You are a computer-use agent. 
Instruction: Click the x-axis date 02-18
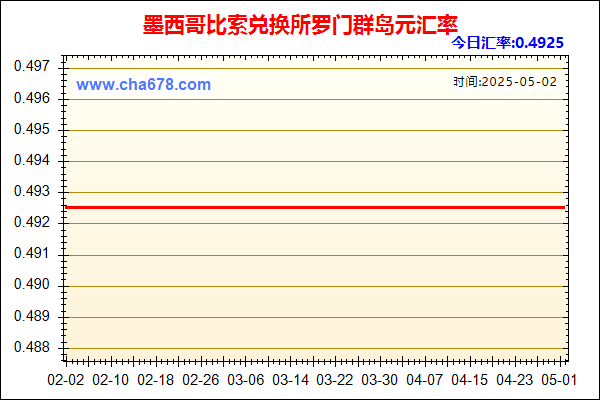click(x=155, y=380)
